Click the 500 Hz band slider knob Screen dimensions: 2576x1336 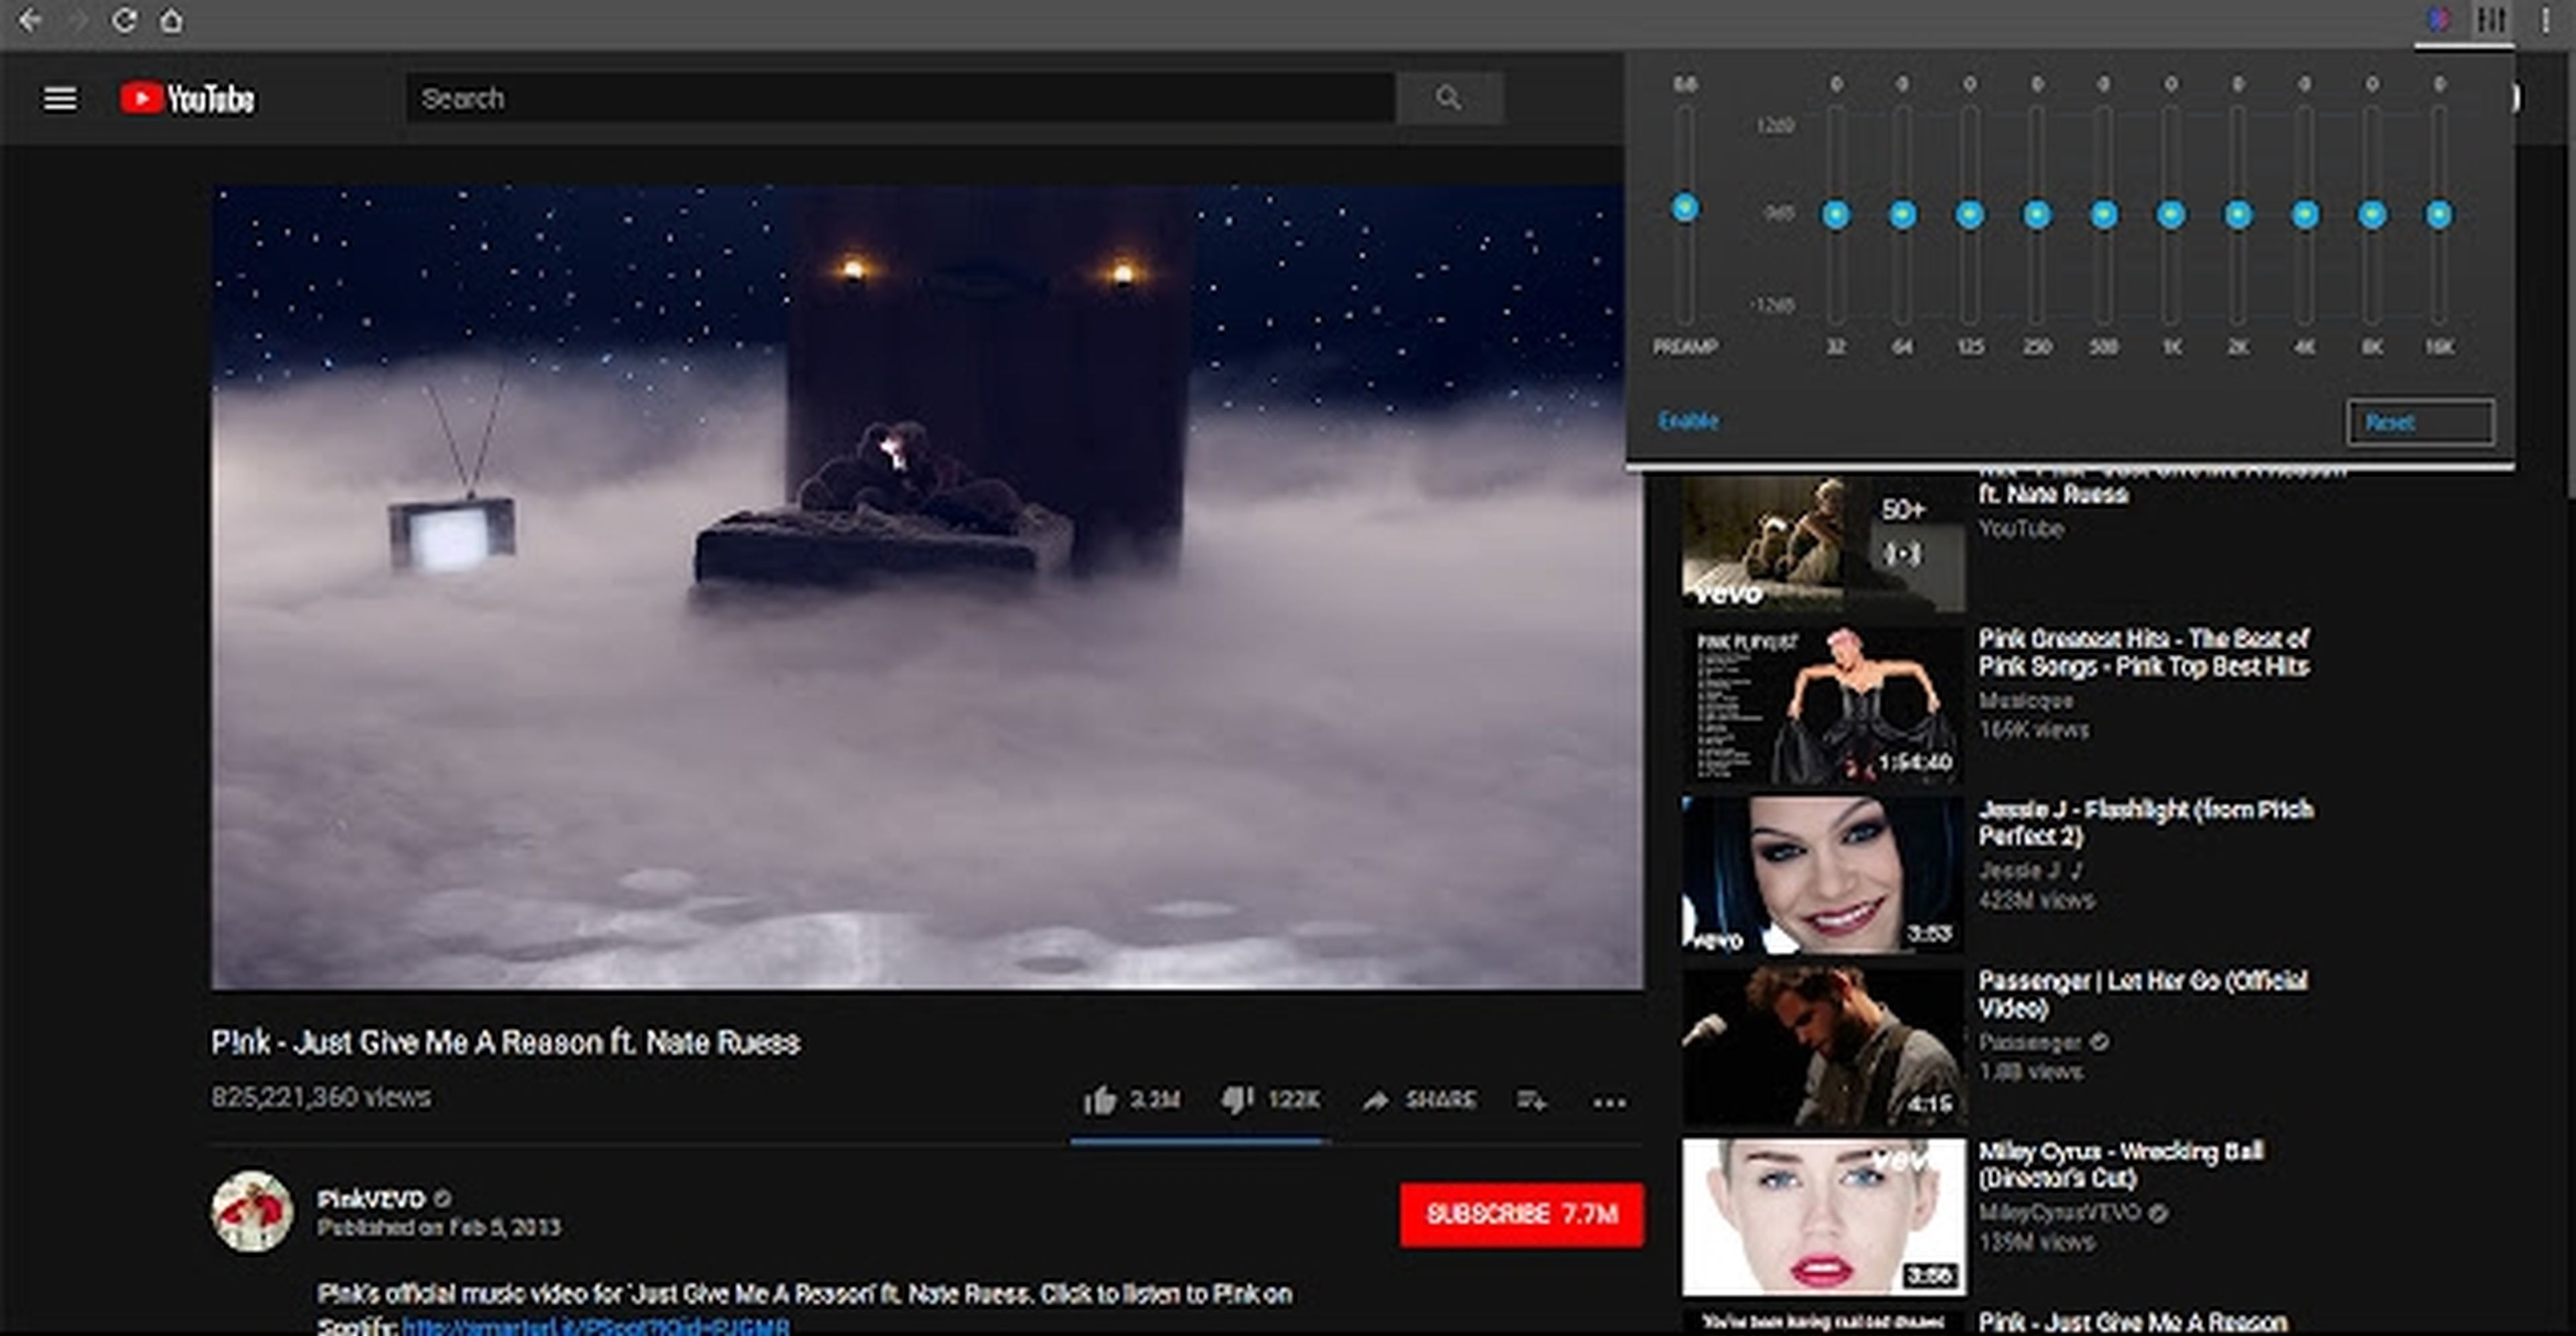[x=2104, y=215]
